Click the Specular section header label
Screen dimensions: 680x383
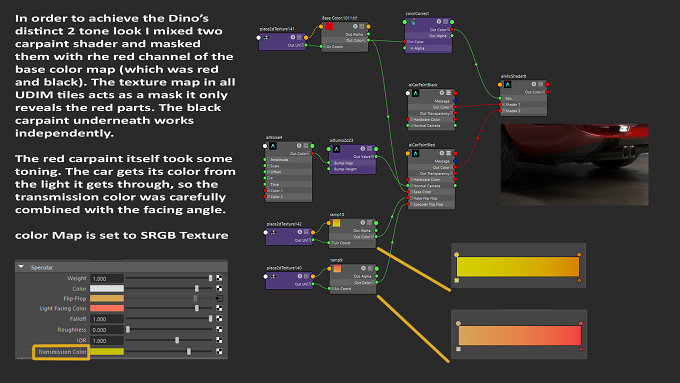tap(42, 268)
